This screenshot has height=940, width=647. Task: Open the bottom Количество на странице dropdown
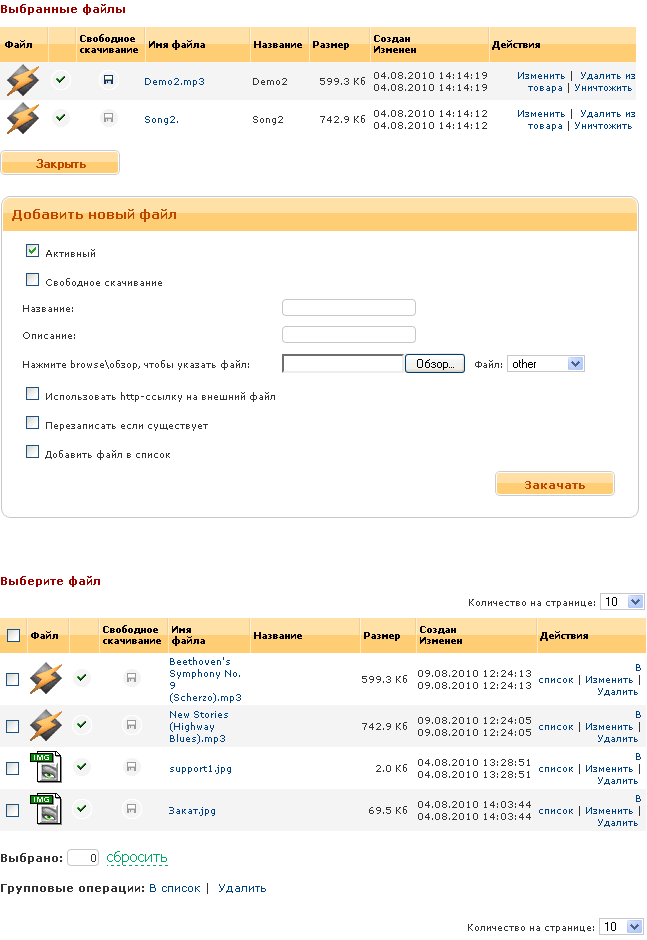pos(621,927)
